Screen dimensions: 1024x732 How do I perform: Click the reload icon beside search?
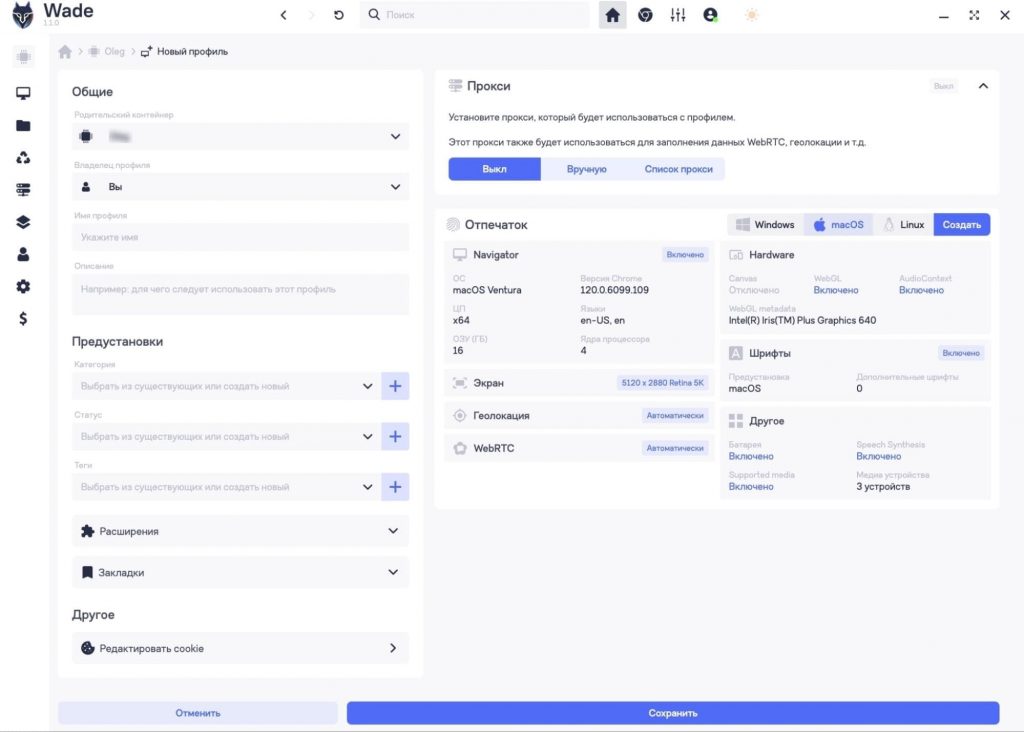pyautogui.click(x=338, y=15)
